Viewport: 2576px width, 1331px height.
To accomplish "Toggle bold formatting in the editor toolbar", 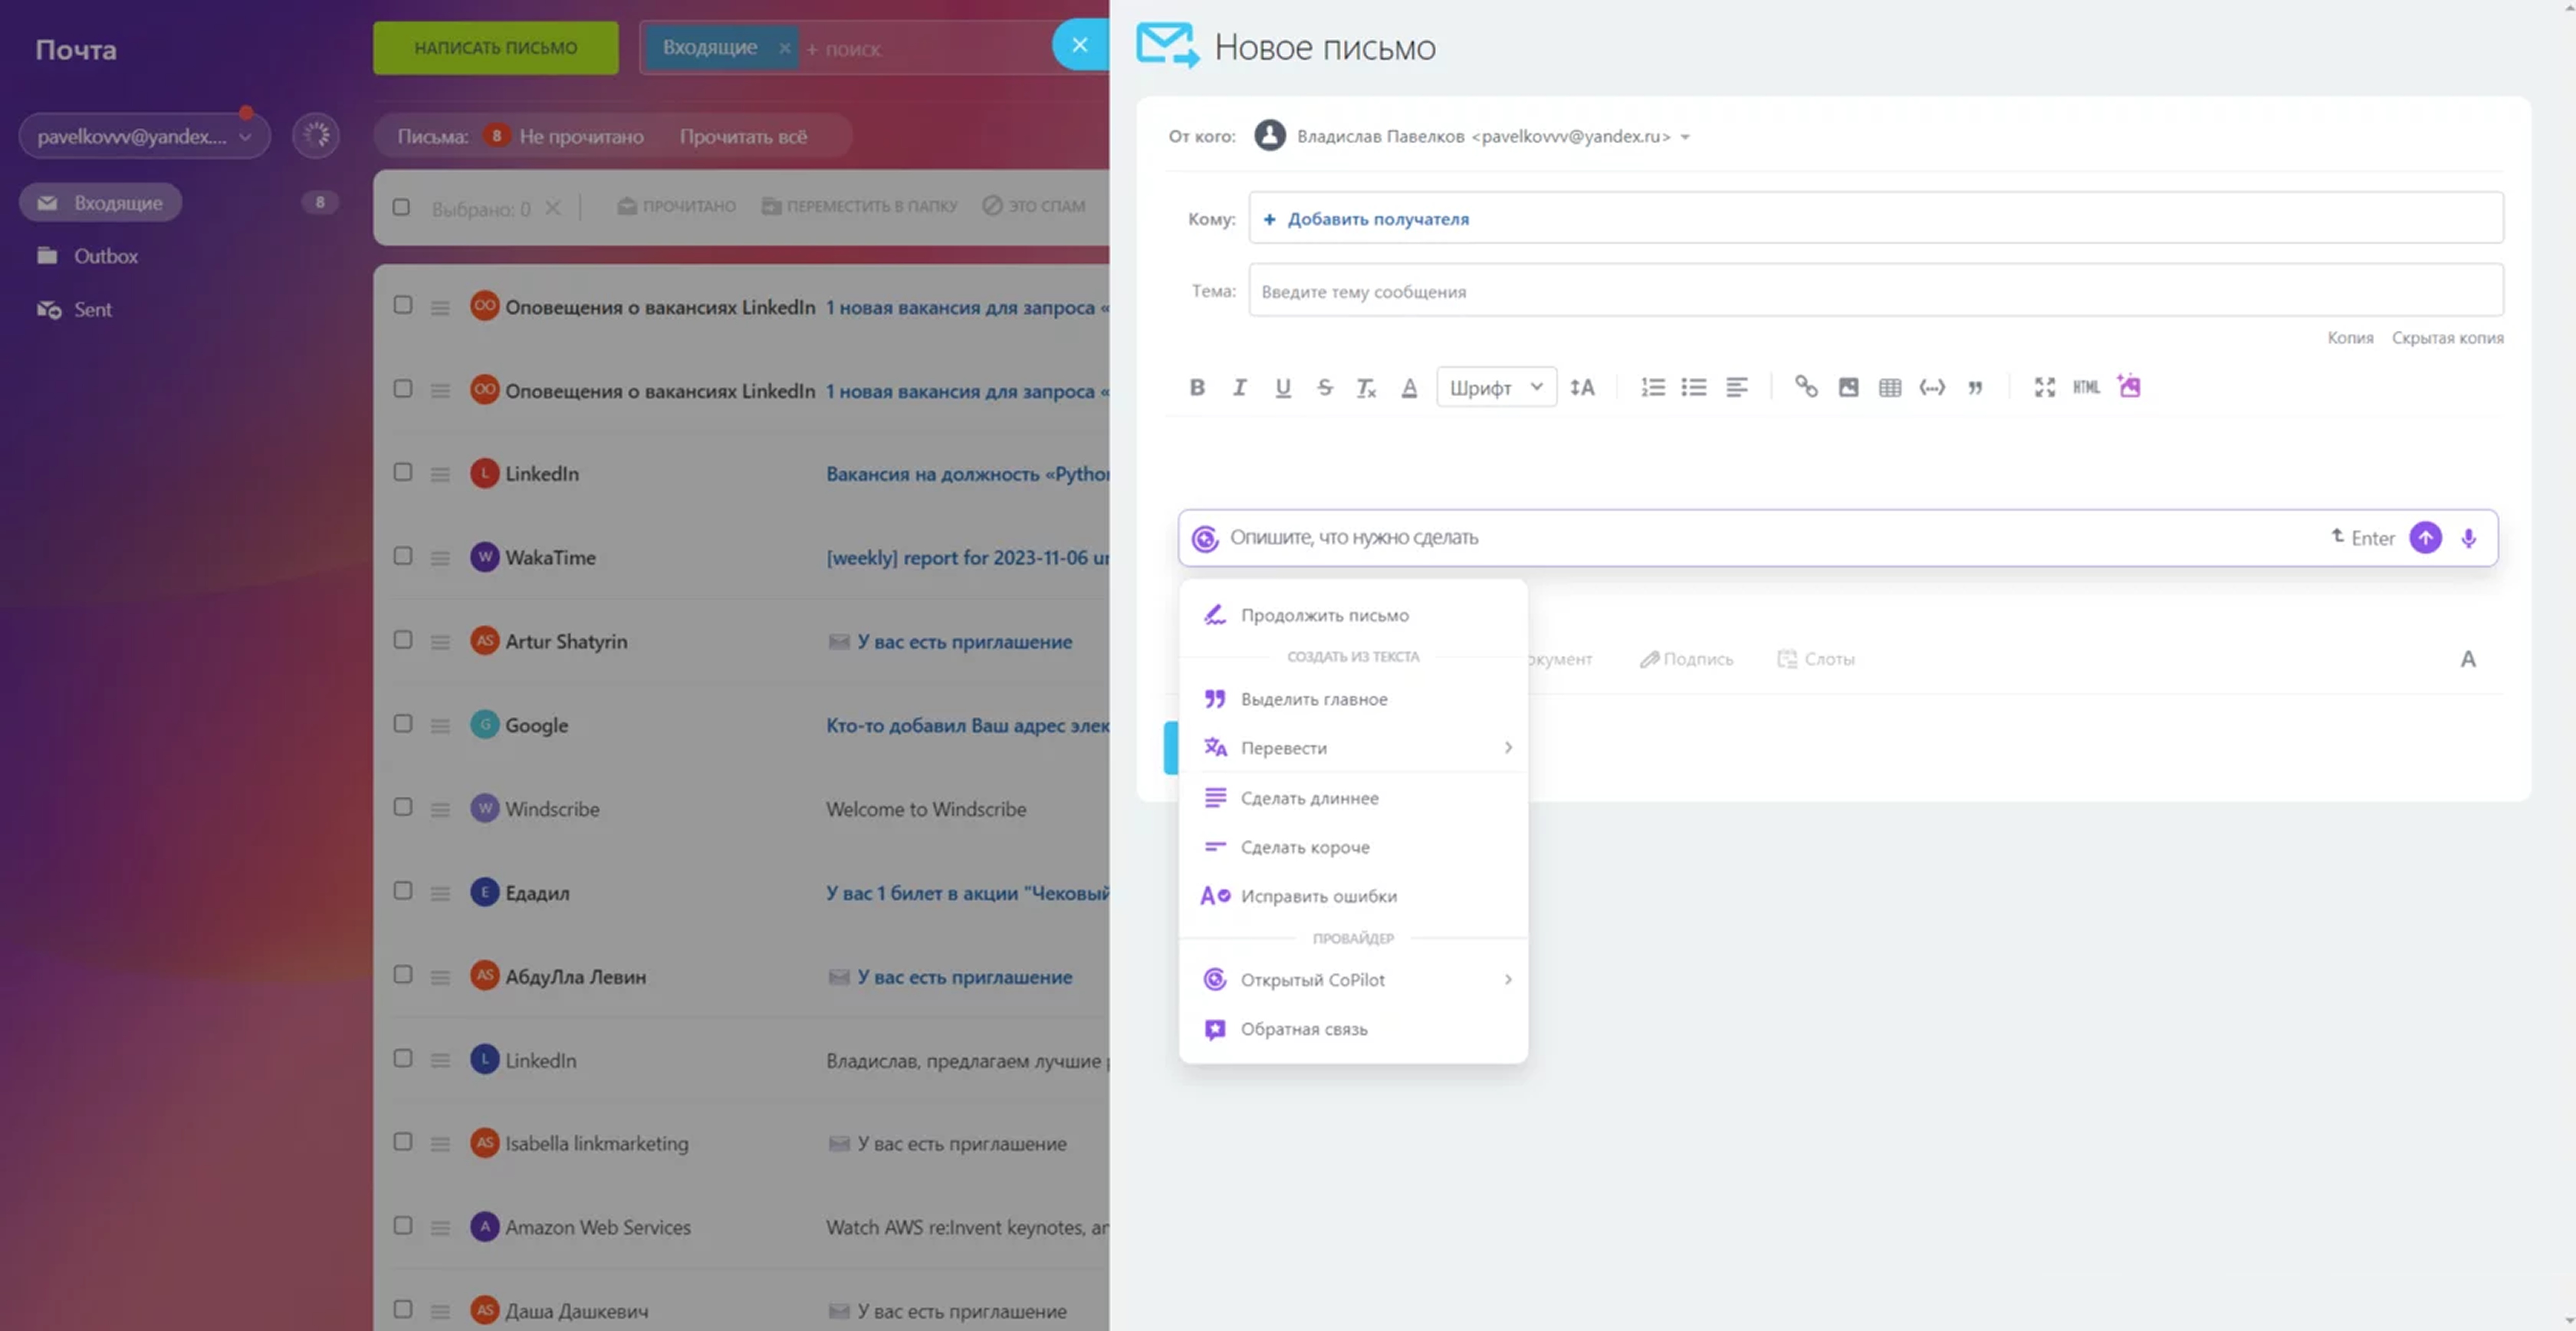I will [x=1197, y=387].
